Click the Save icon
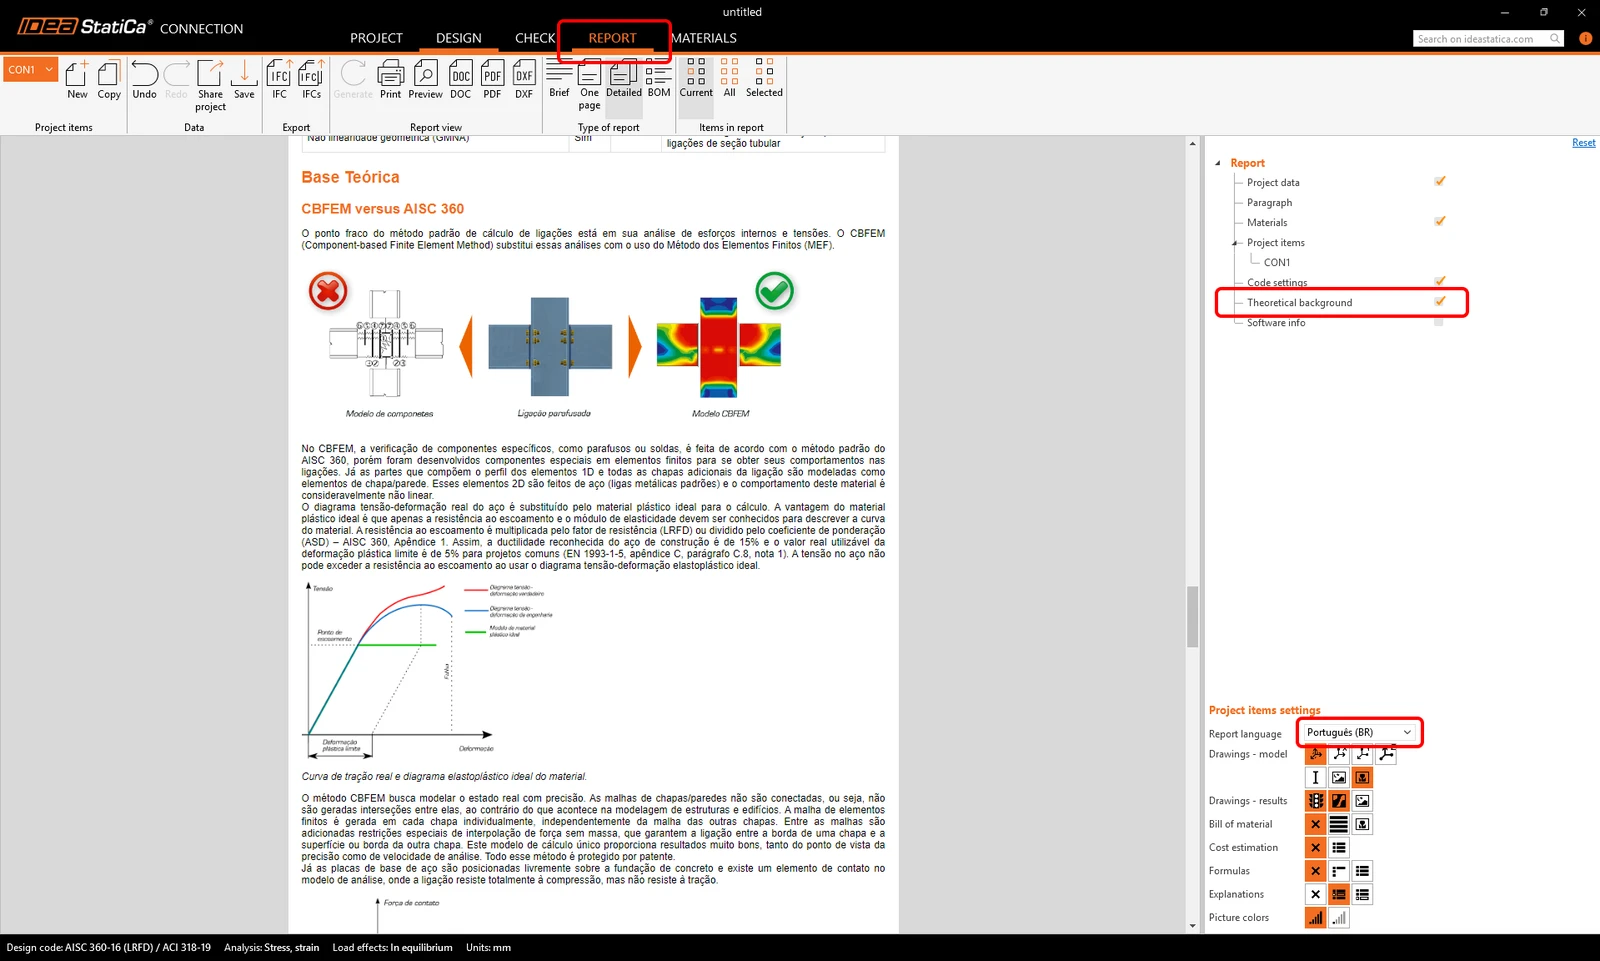This screenshot has width=1600, height=961. [x=244, y=79]
